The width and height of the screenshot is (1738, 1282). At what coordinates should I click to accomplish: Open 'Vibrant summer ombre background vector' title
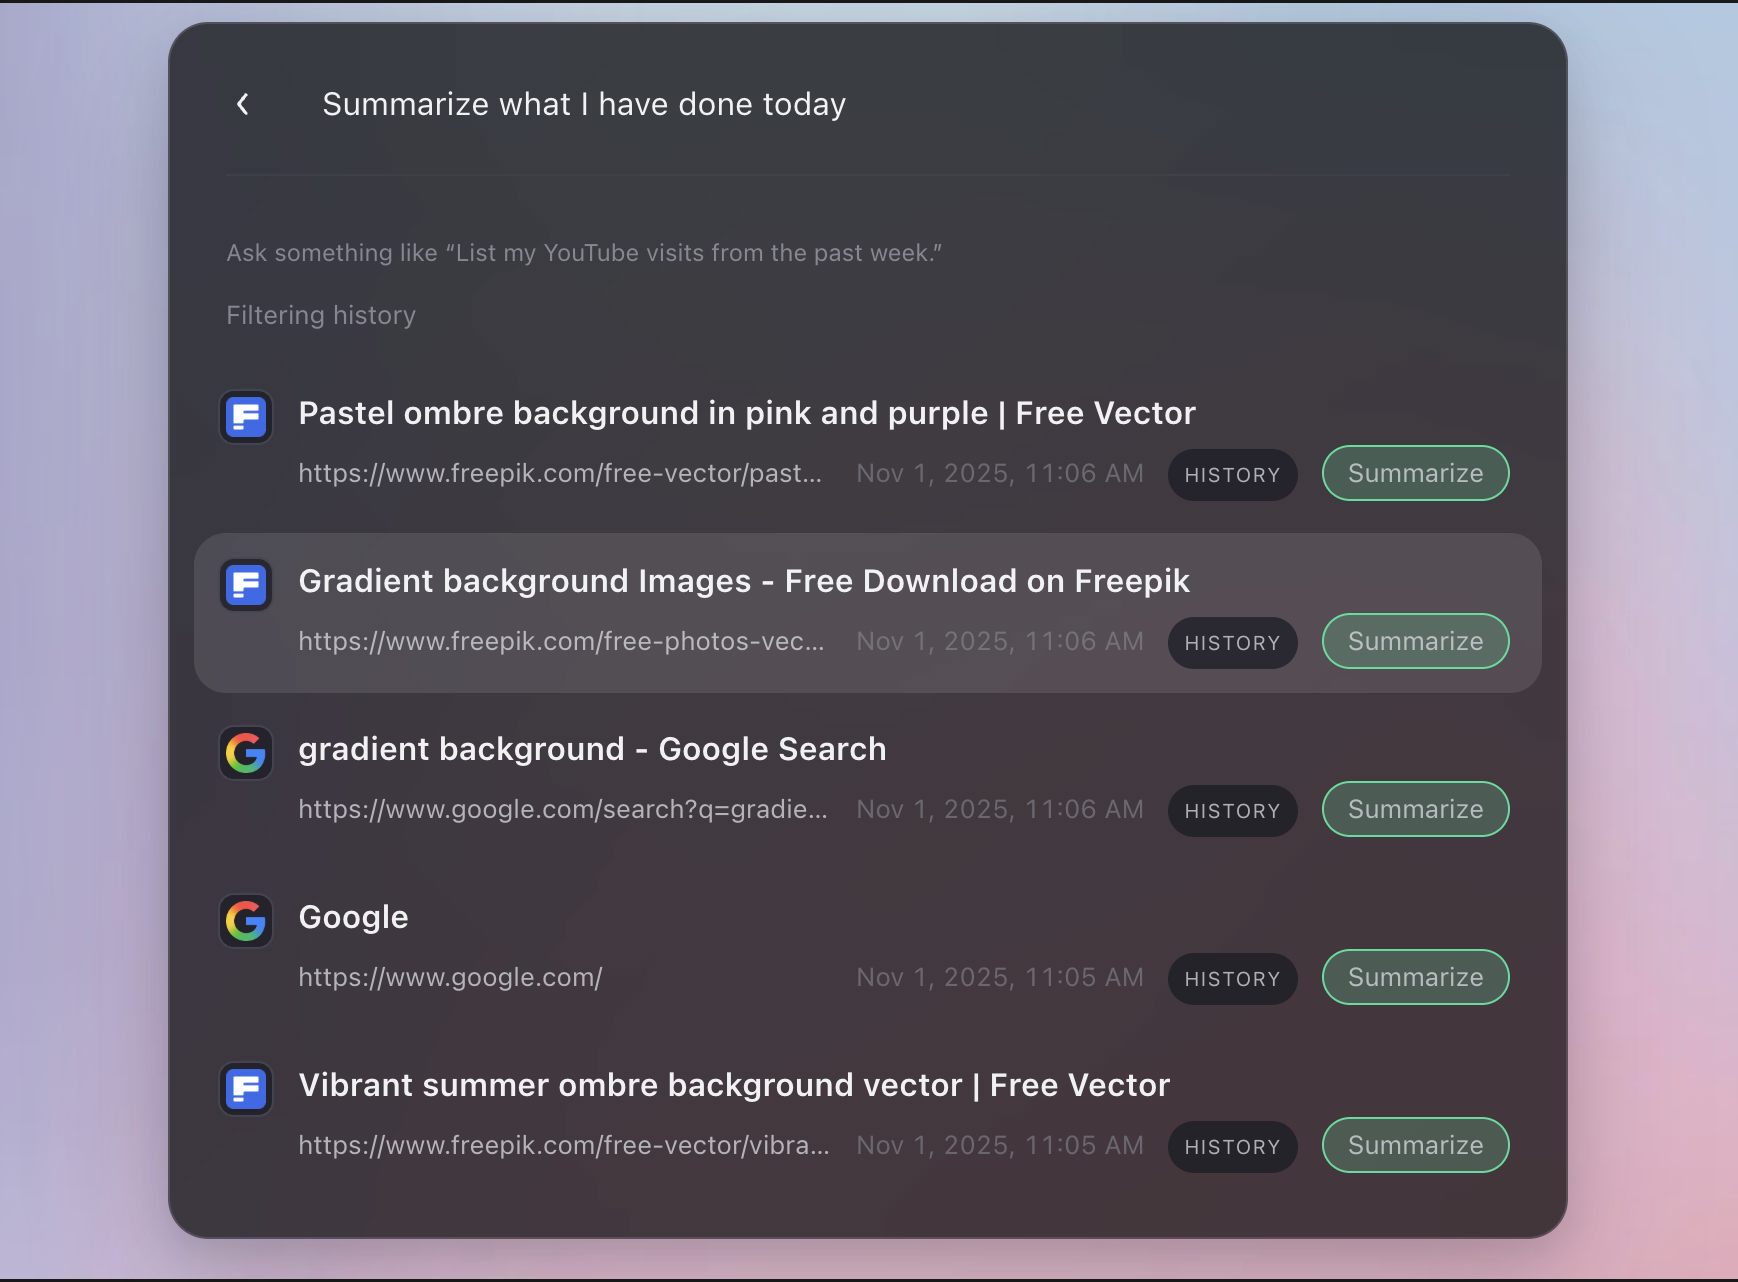[734, 1085]
